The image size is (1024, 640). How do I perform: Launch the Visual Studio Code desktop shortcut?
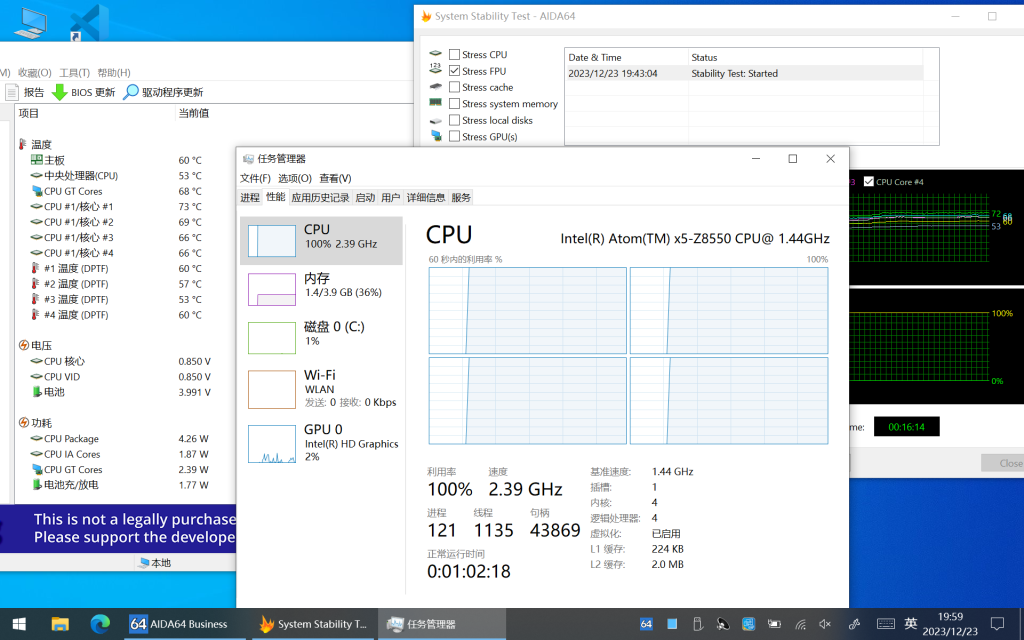89,22
